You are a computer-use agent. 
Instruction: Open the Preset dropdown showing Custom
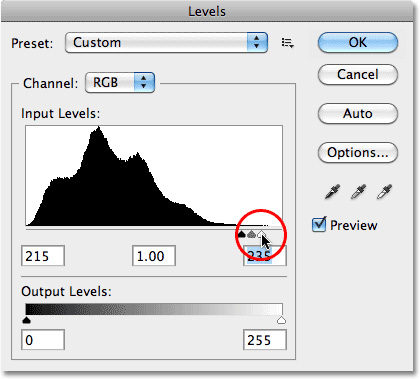[x=166, y=43]
